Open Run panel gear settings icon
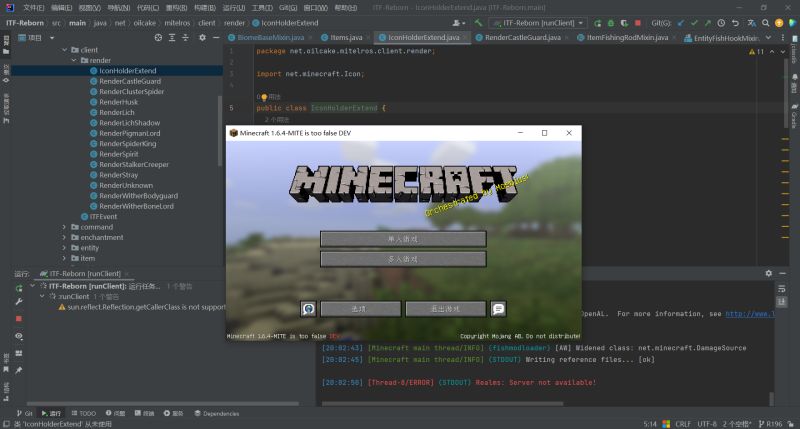This screenshot has height=429, width=800. [768, 273]
